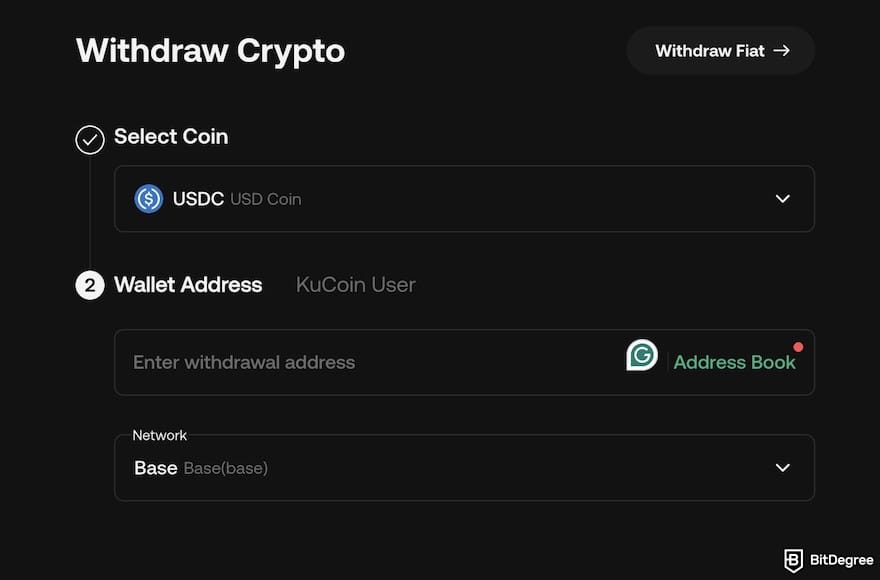
Task: Click the withdrawal address input field
Action: click(300, 362)
